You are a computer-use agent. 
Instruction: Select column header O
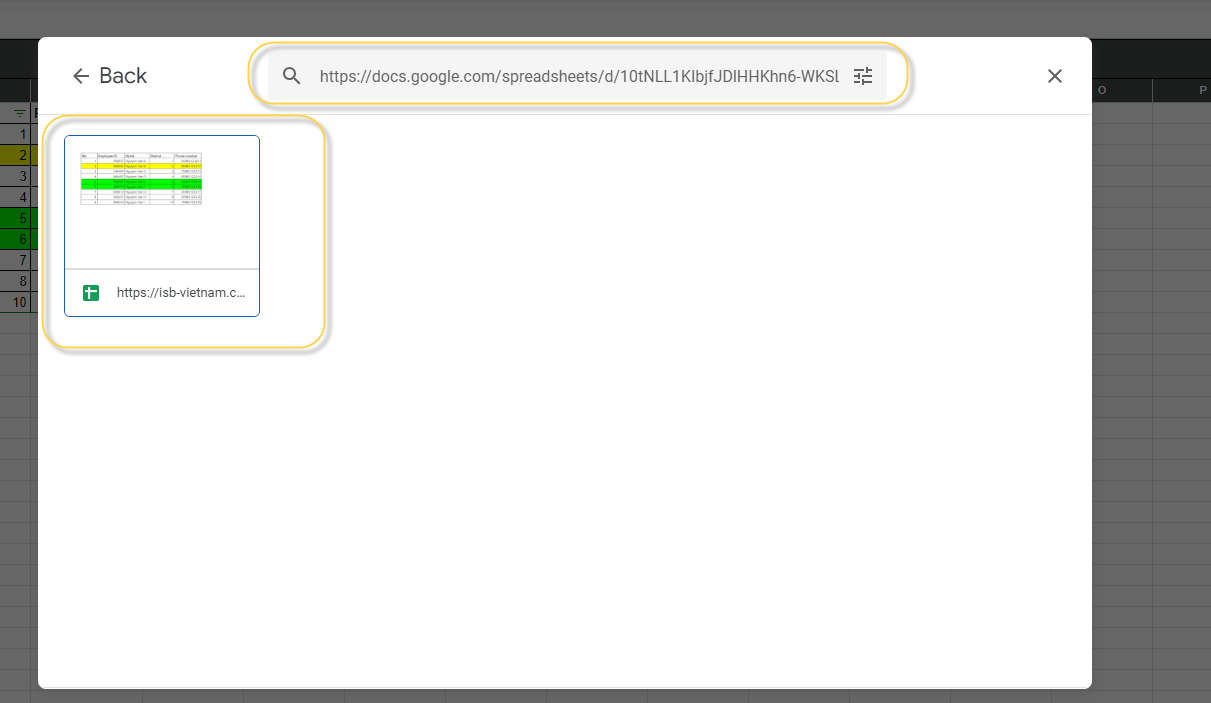coord(1101,91)
